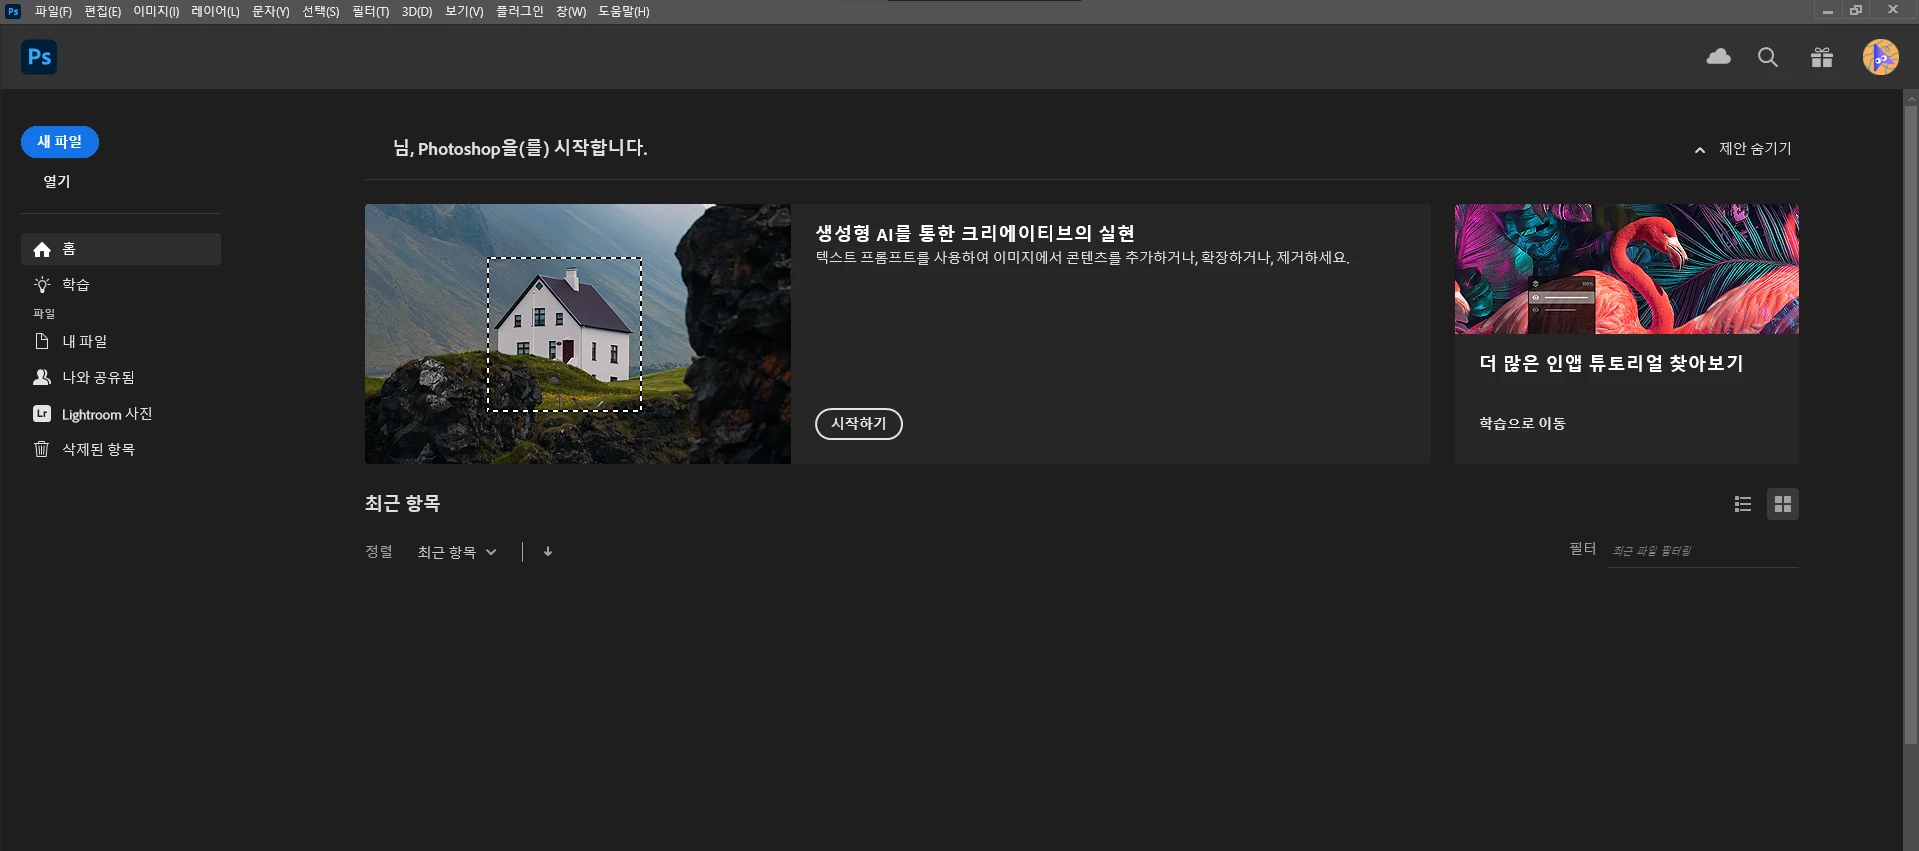Toggle sort direction arrow
Viewport: 1919px width, 851px height.
[x=548, y=552]
